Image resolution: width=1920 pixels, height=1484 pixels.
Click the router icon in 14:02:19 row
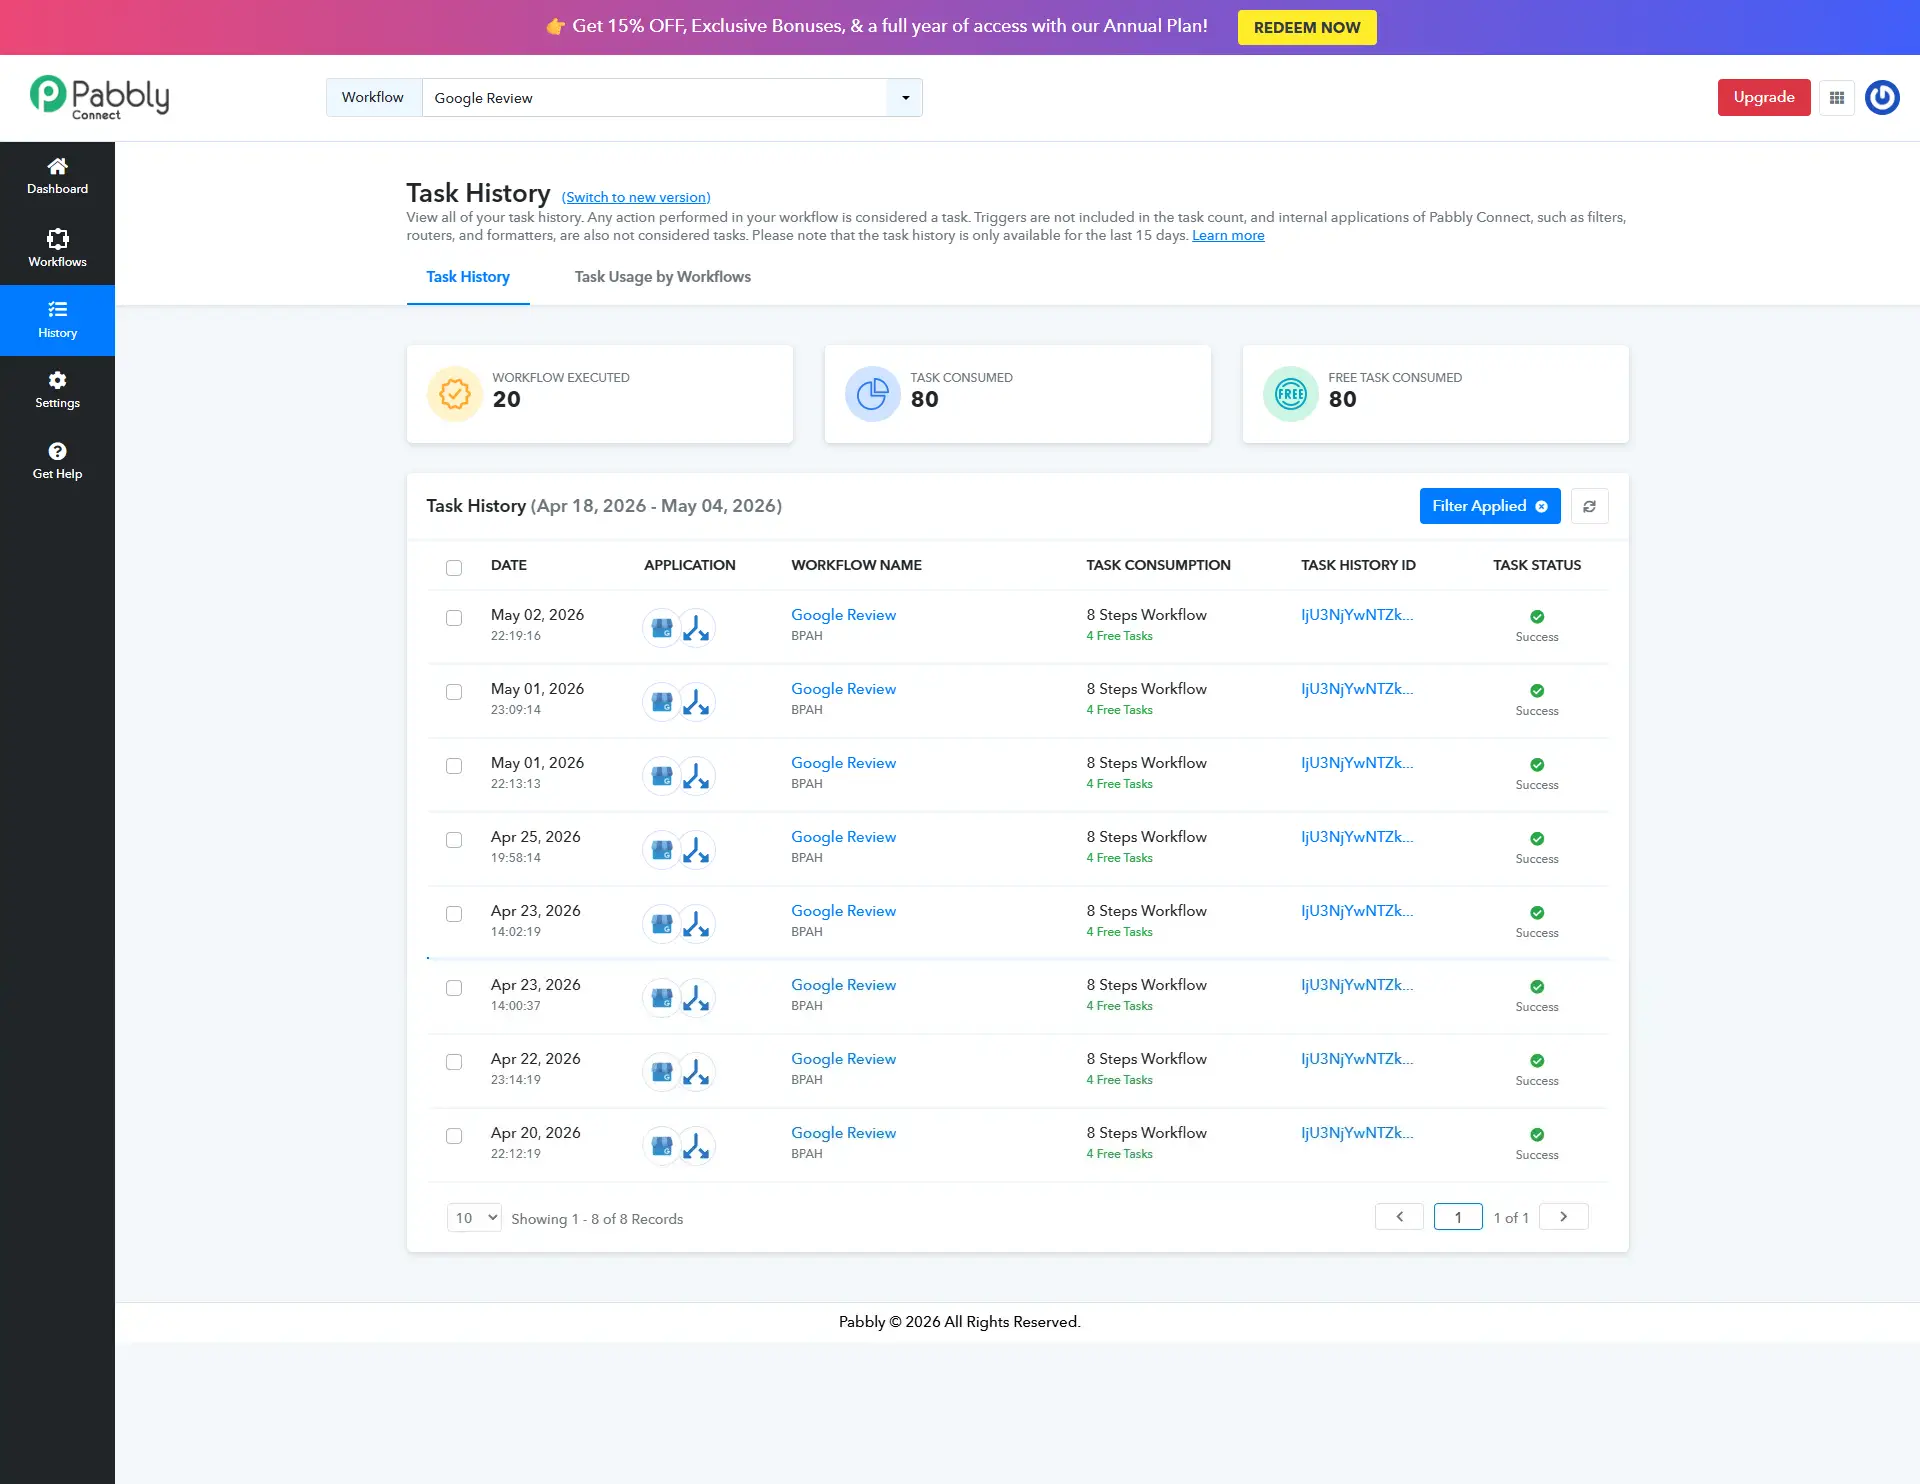pos(697,924)
